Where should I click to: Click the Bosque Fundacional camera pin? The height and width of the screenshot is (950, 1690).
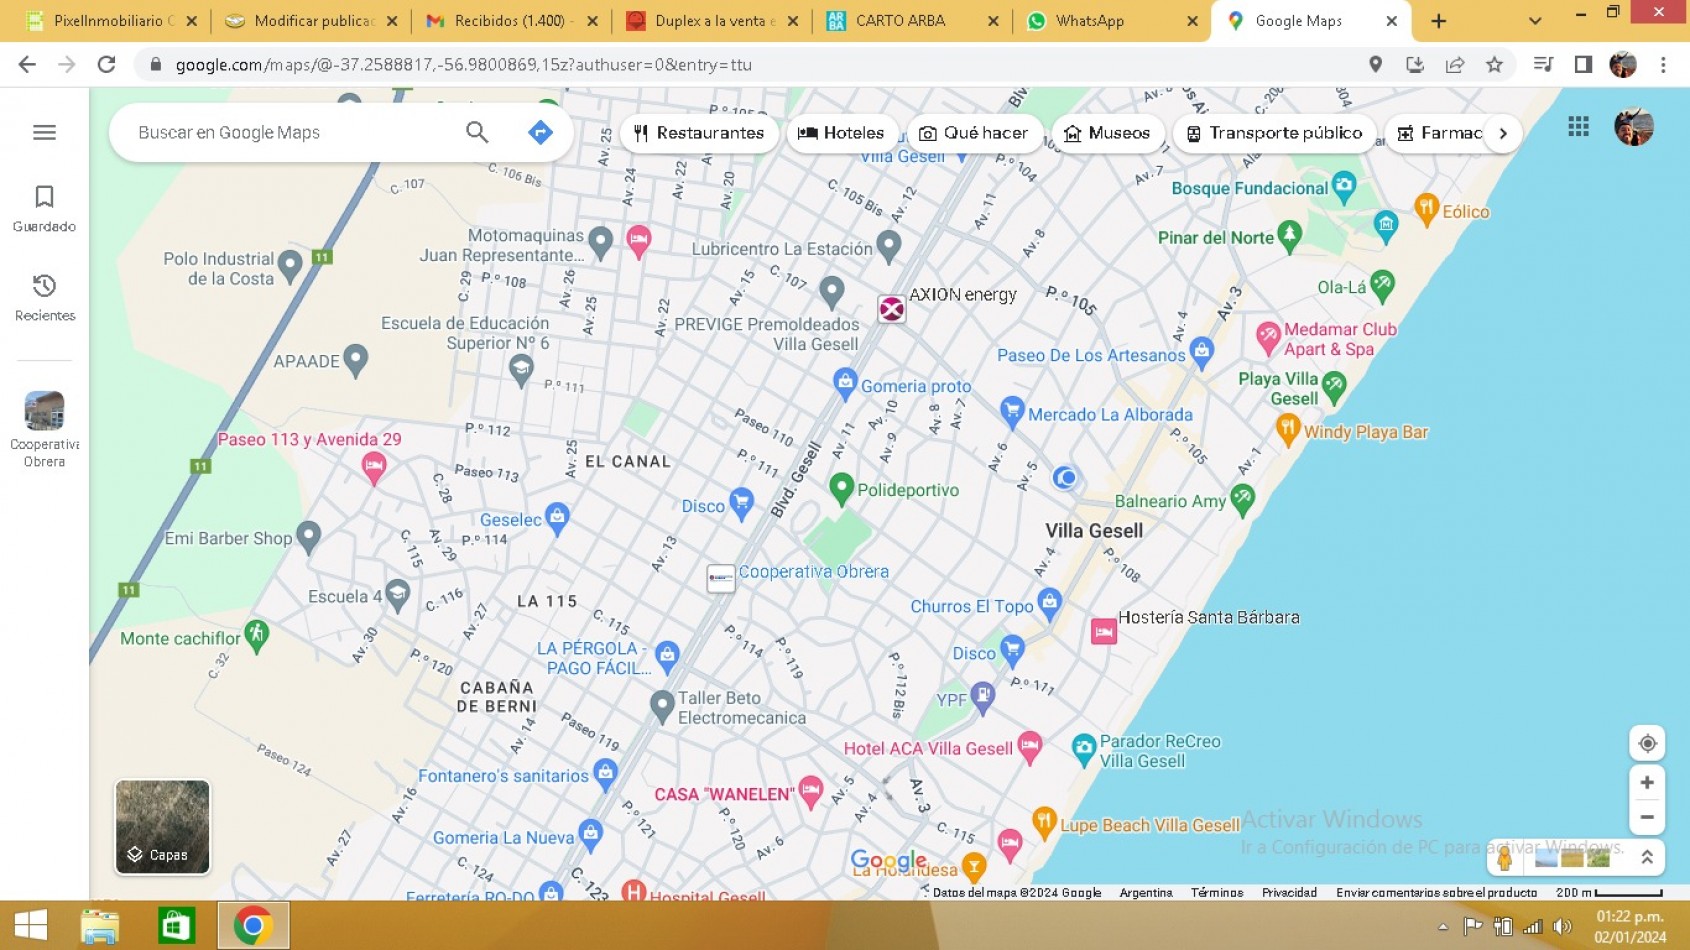(1343, 185)
